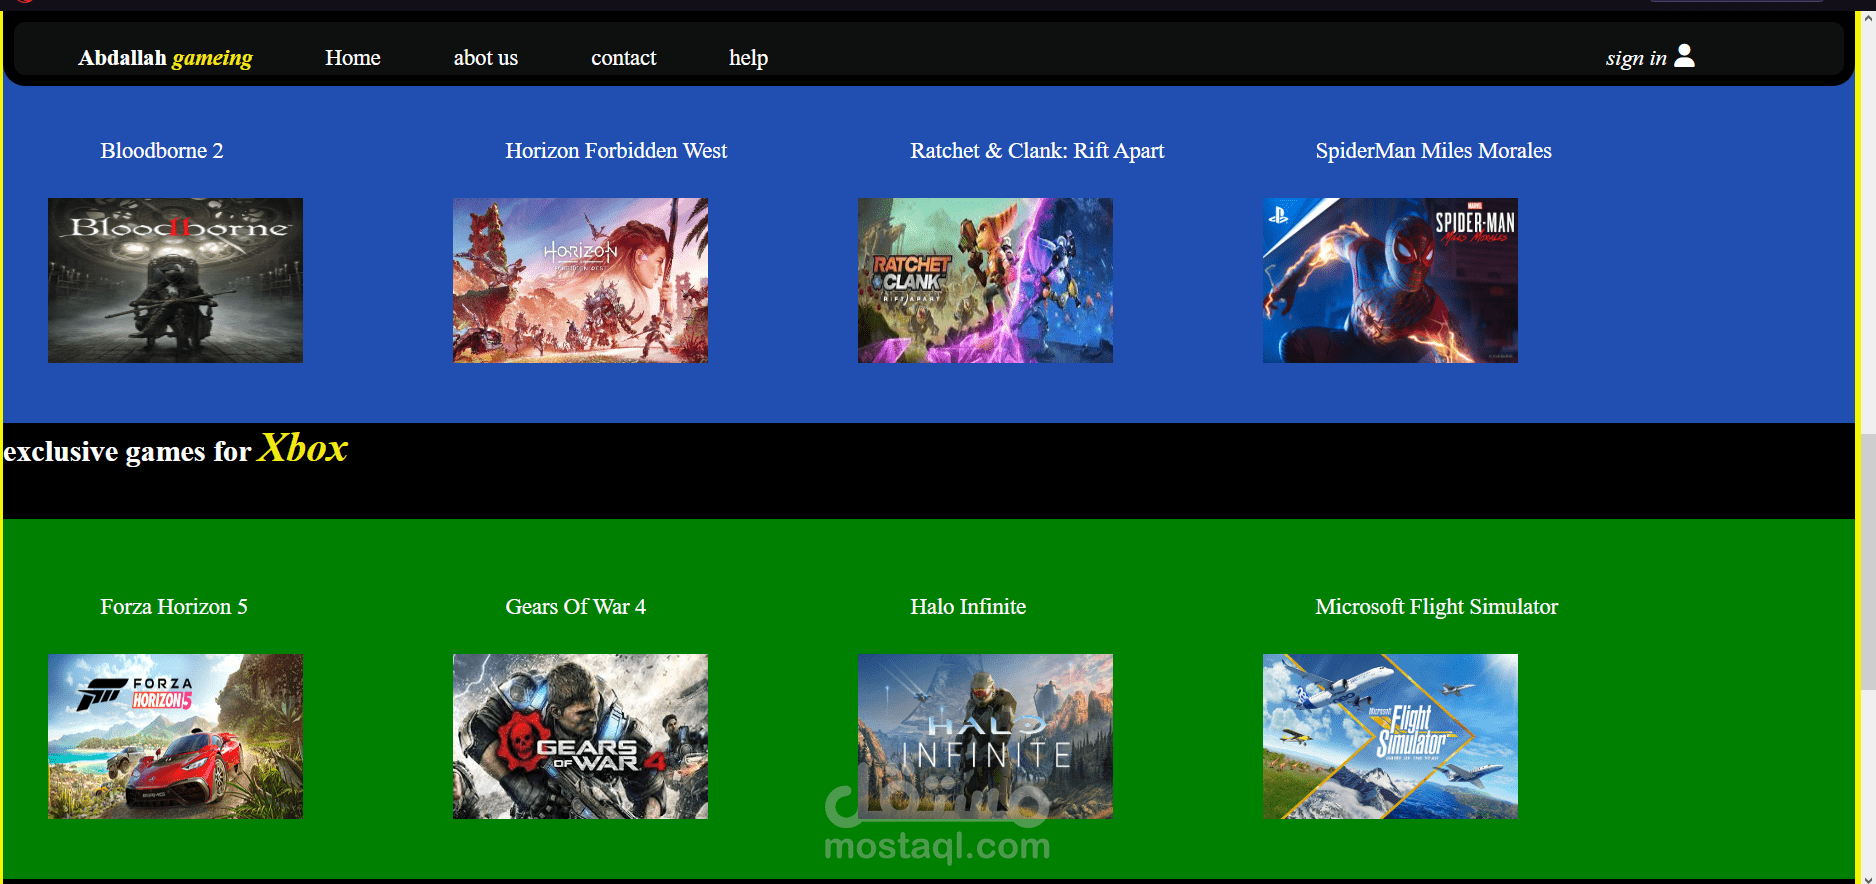The height and width of the screenshot is (884, 1876).
Task: Click the Bloodborne 2 title text
Action: [162, 151]
